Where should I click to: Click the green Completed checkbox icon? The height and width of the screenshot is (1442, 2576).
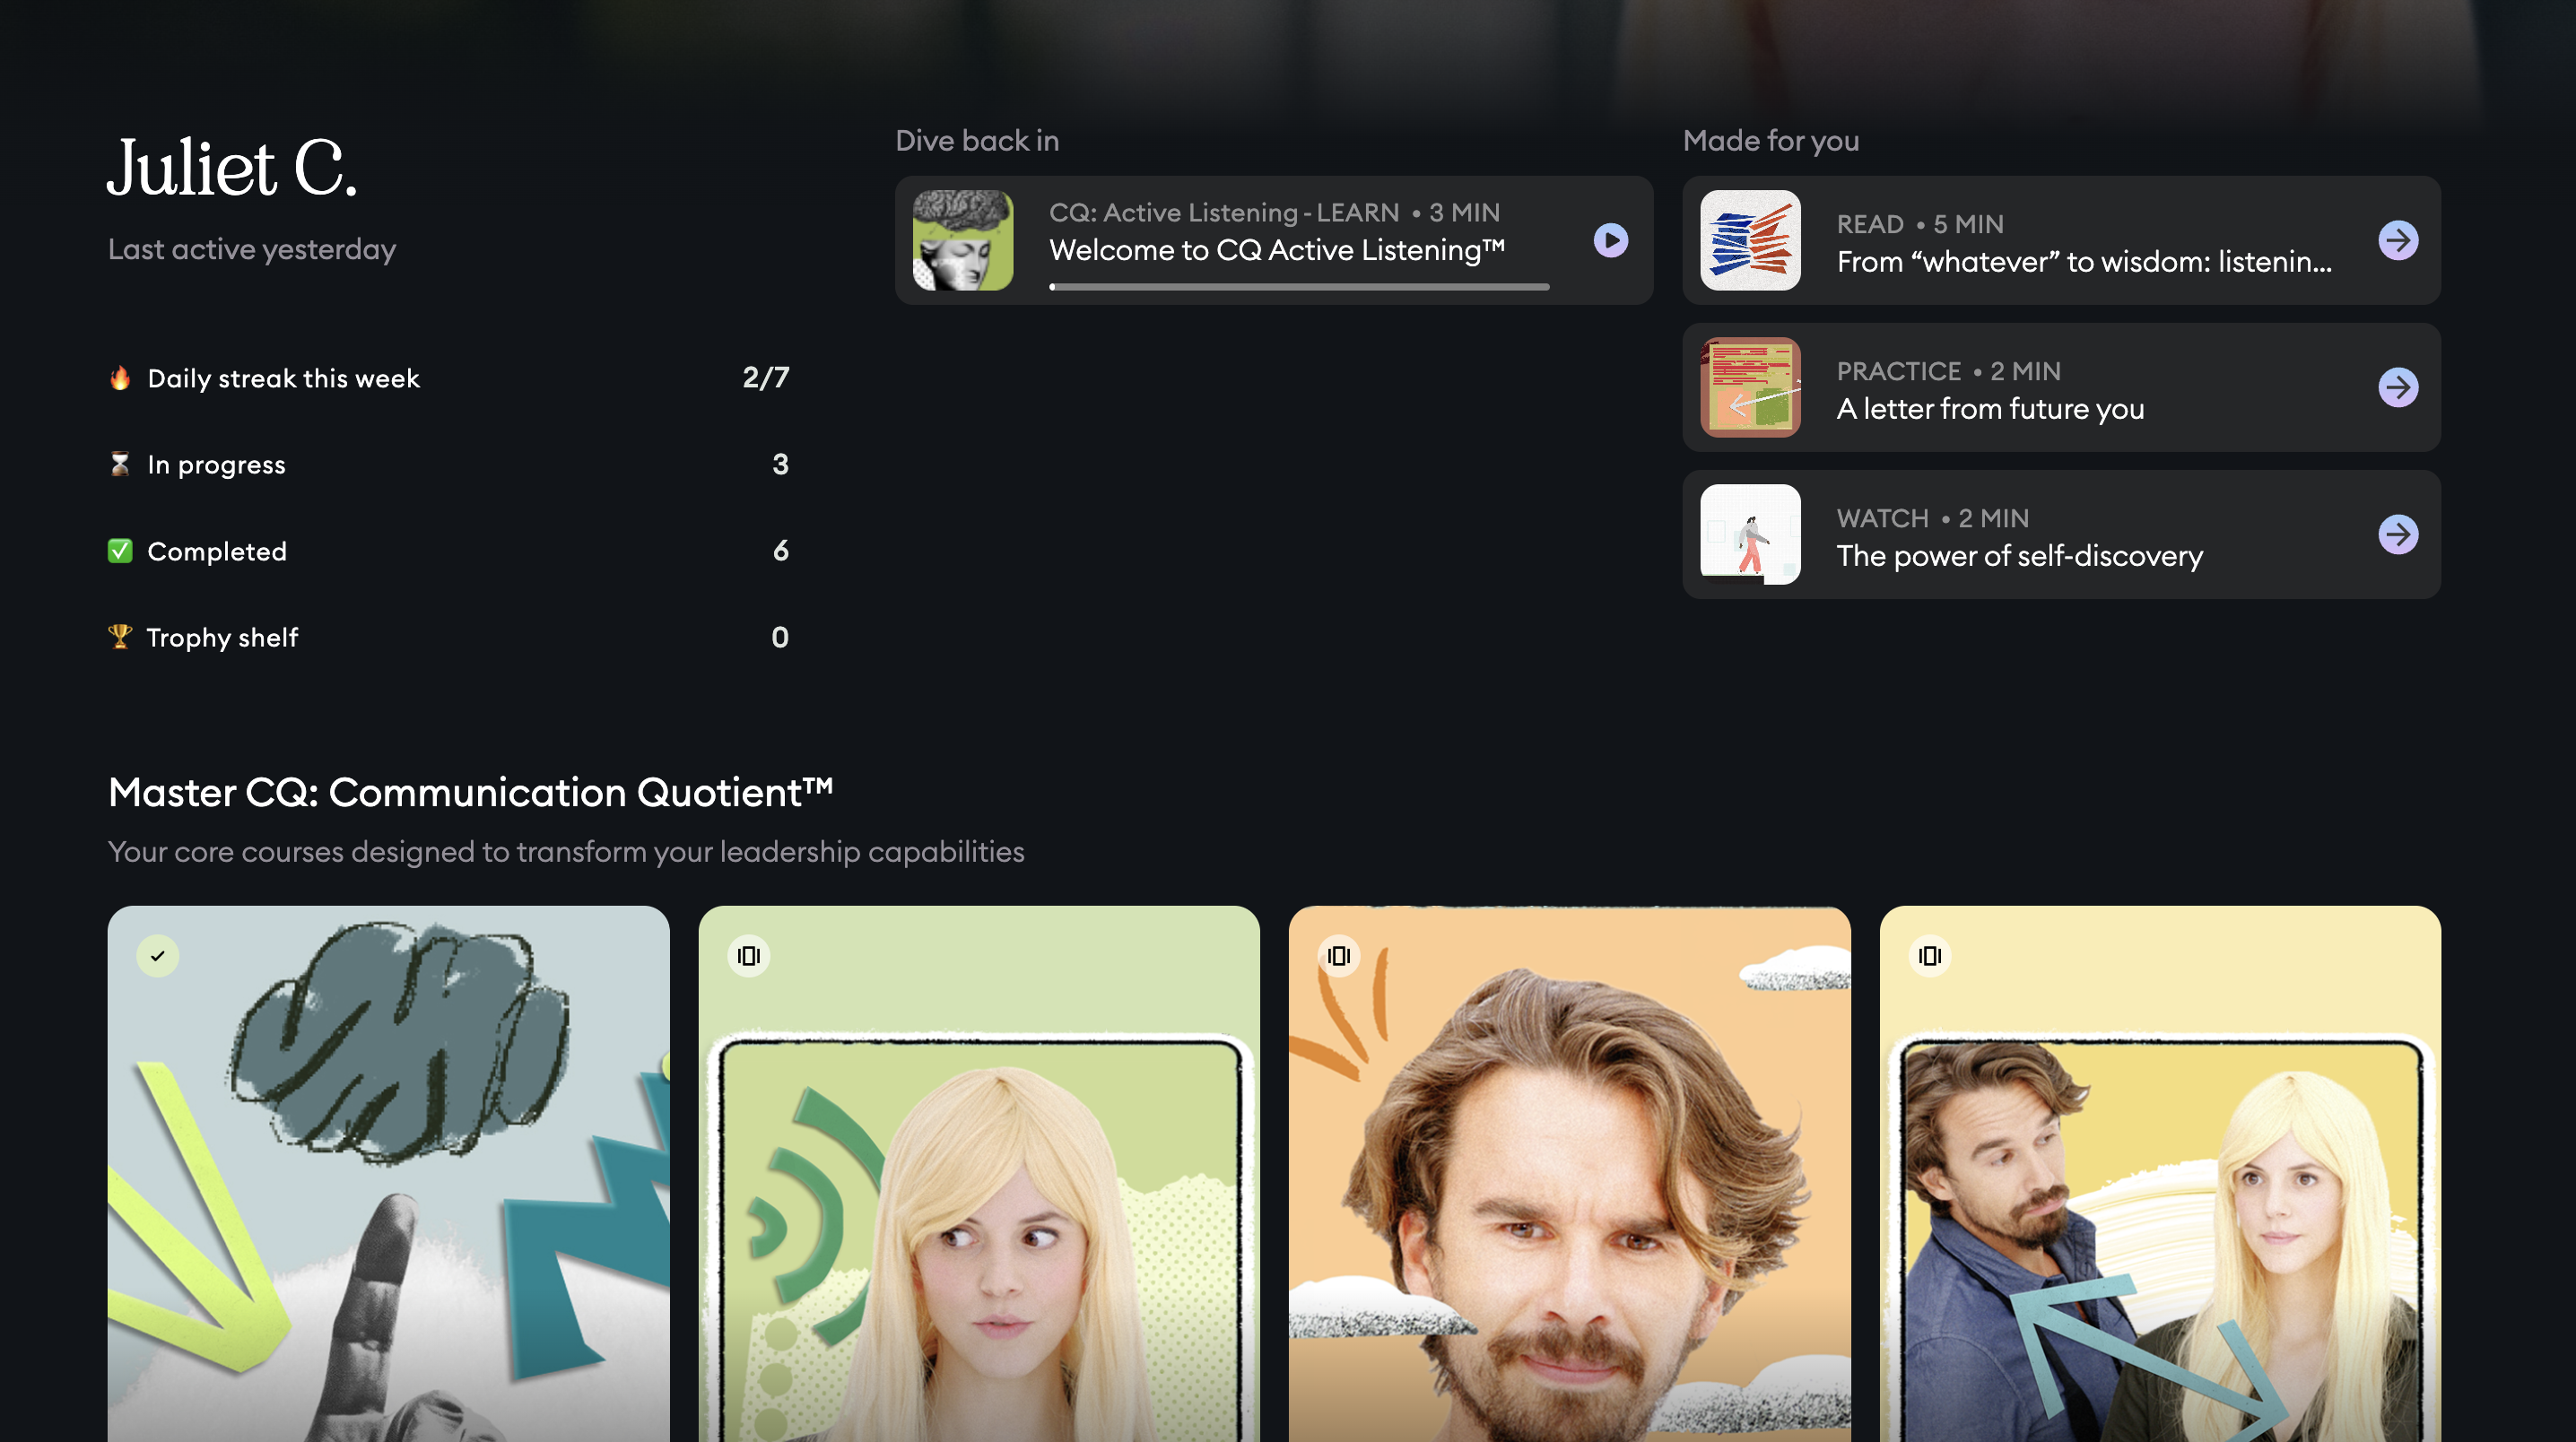tap(120, 551)
